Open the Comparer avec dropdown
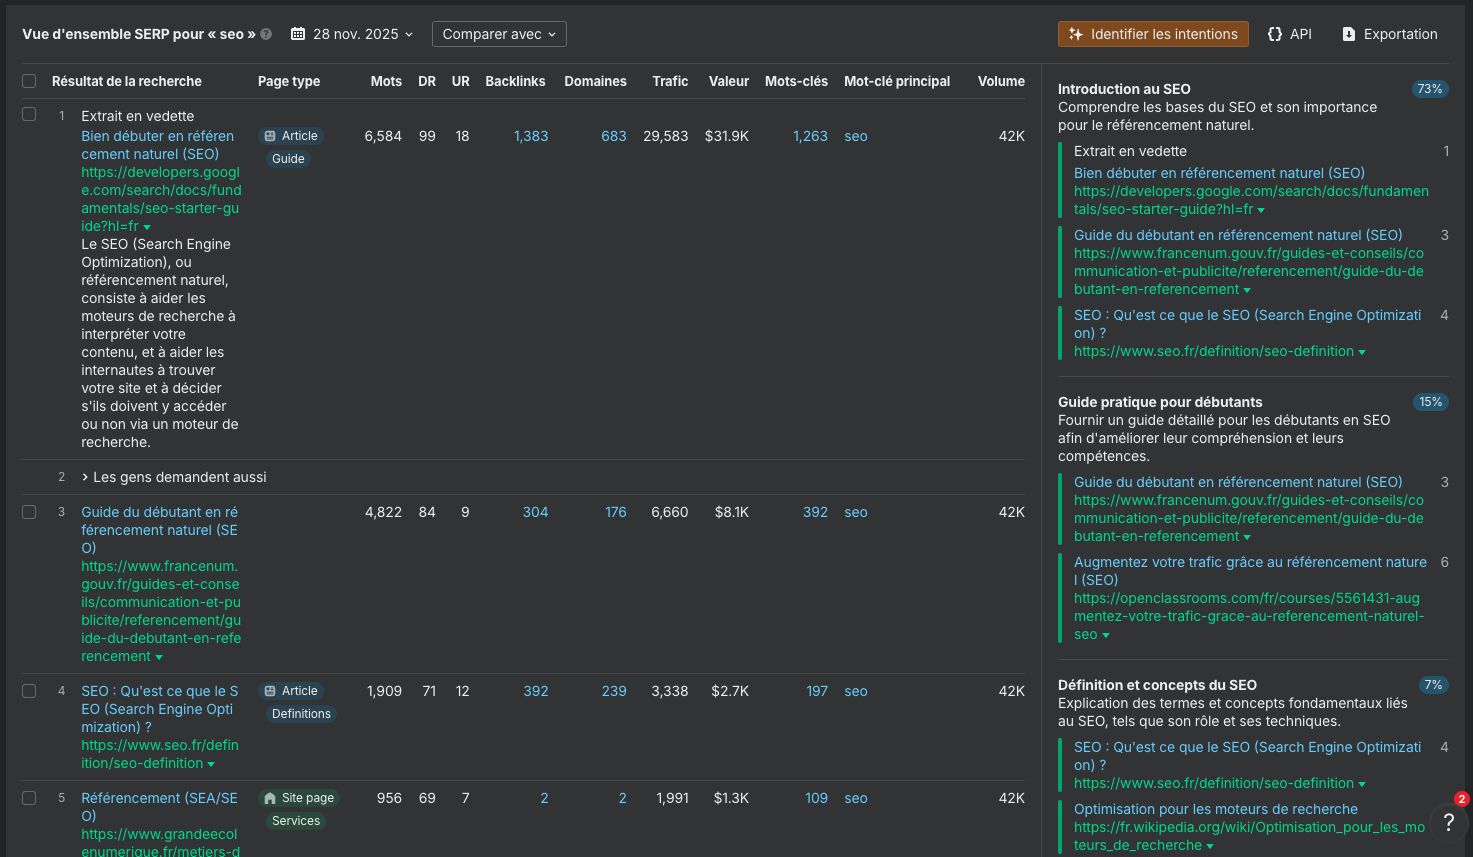The height and width of the screenshot is (857, 1473). [498, 33]
